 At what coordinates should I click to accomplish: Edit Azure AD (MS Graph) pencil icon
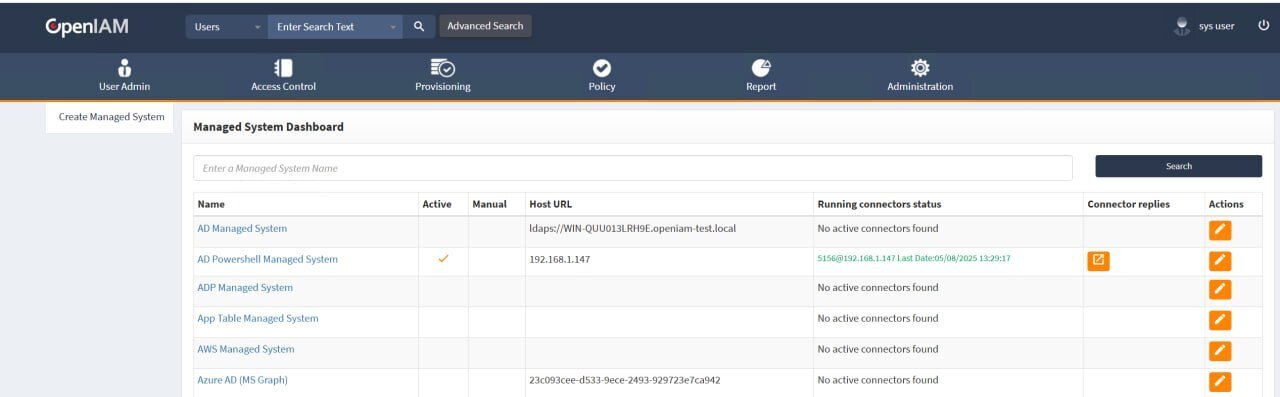click(x=1220, y=381)
